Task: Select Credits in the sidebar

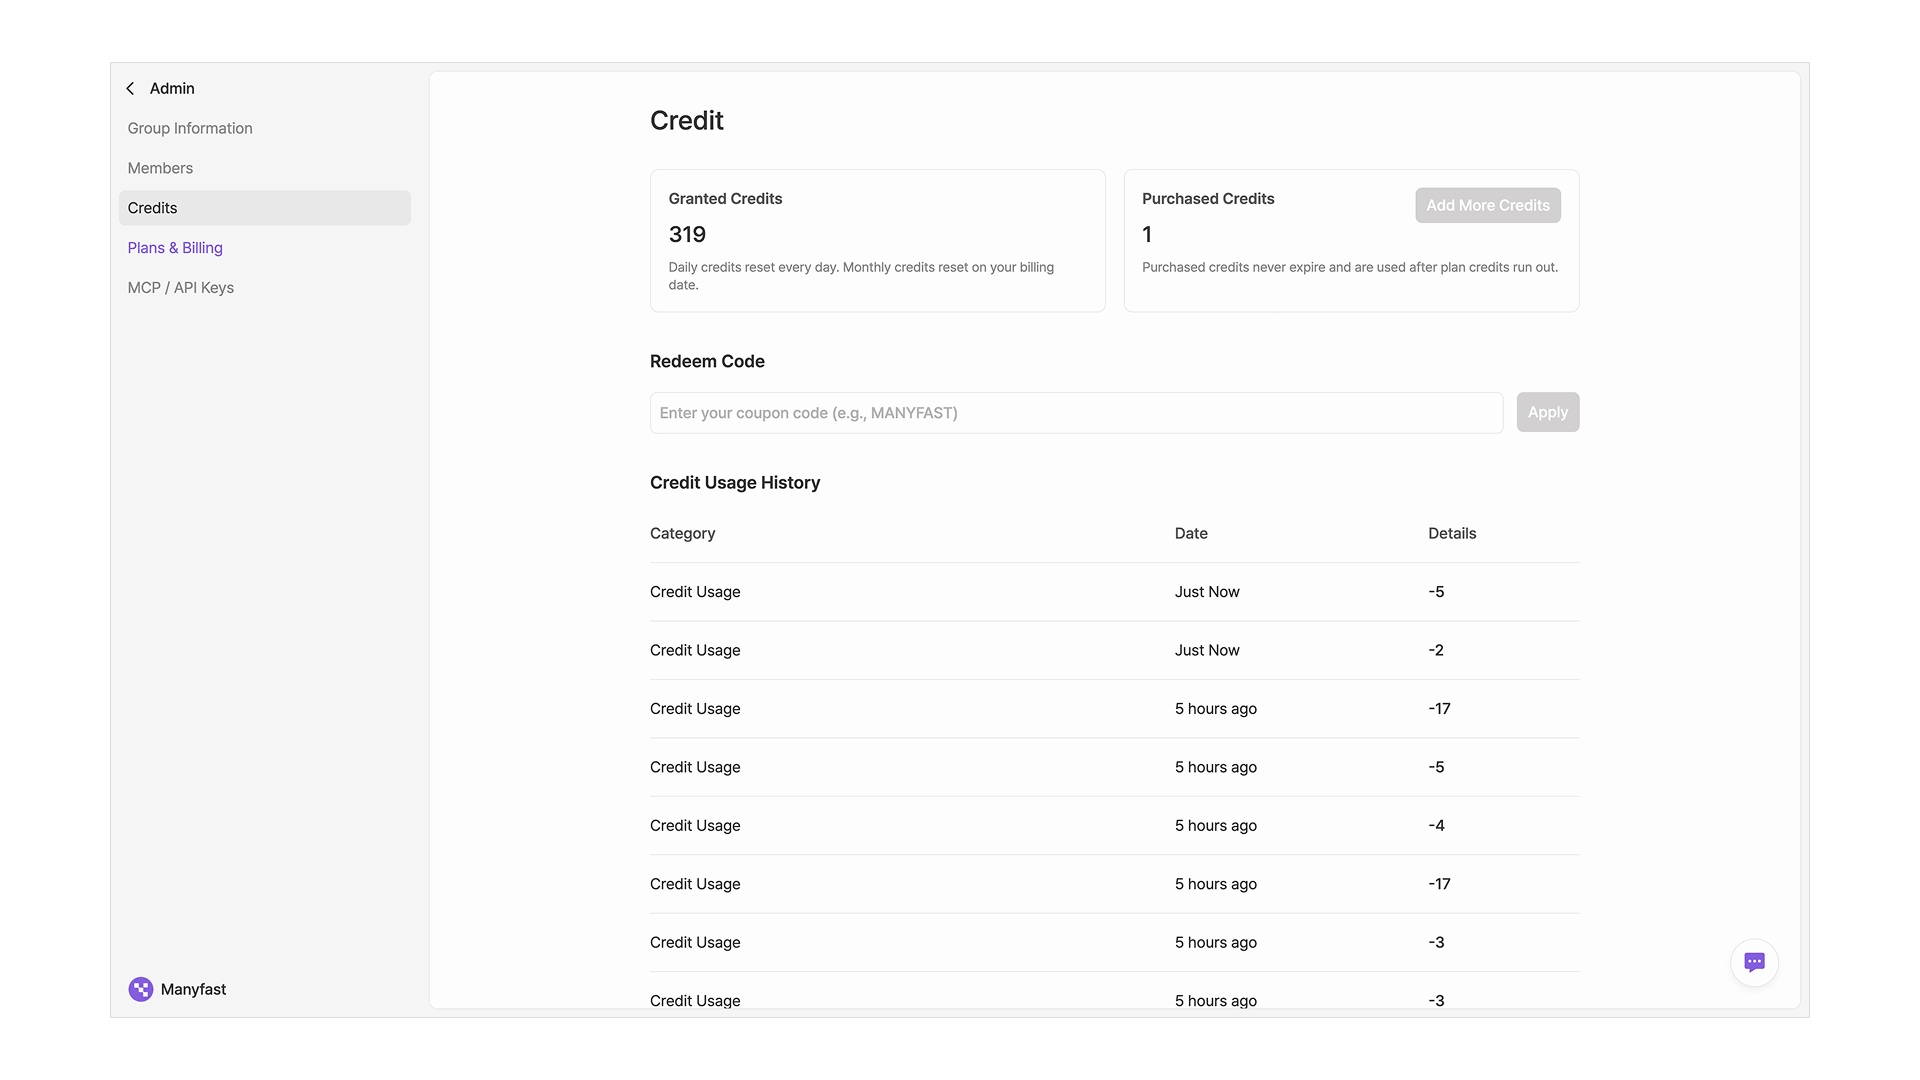Action: pyautogui.click(x=152, y=208)
